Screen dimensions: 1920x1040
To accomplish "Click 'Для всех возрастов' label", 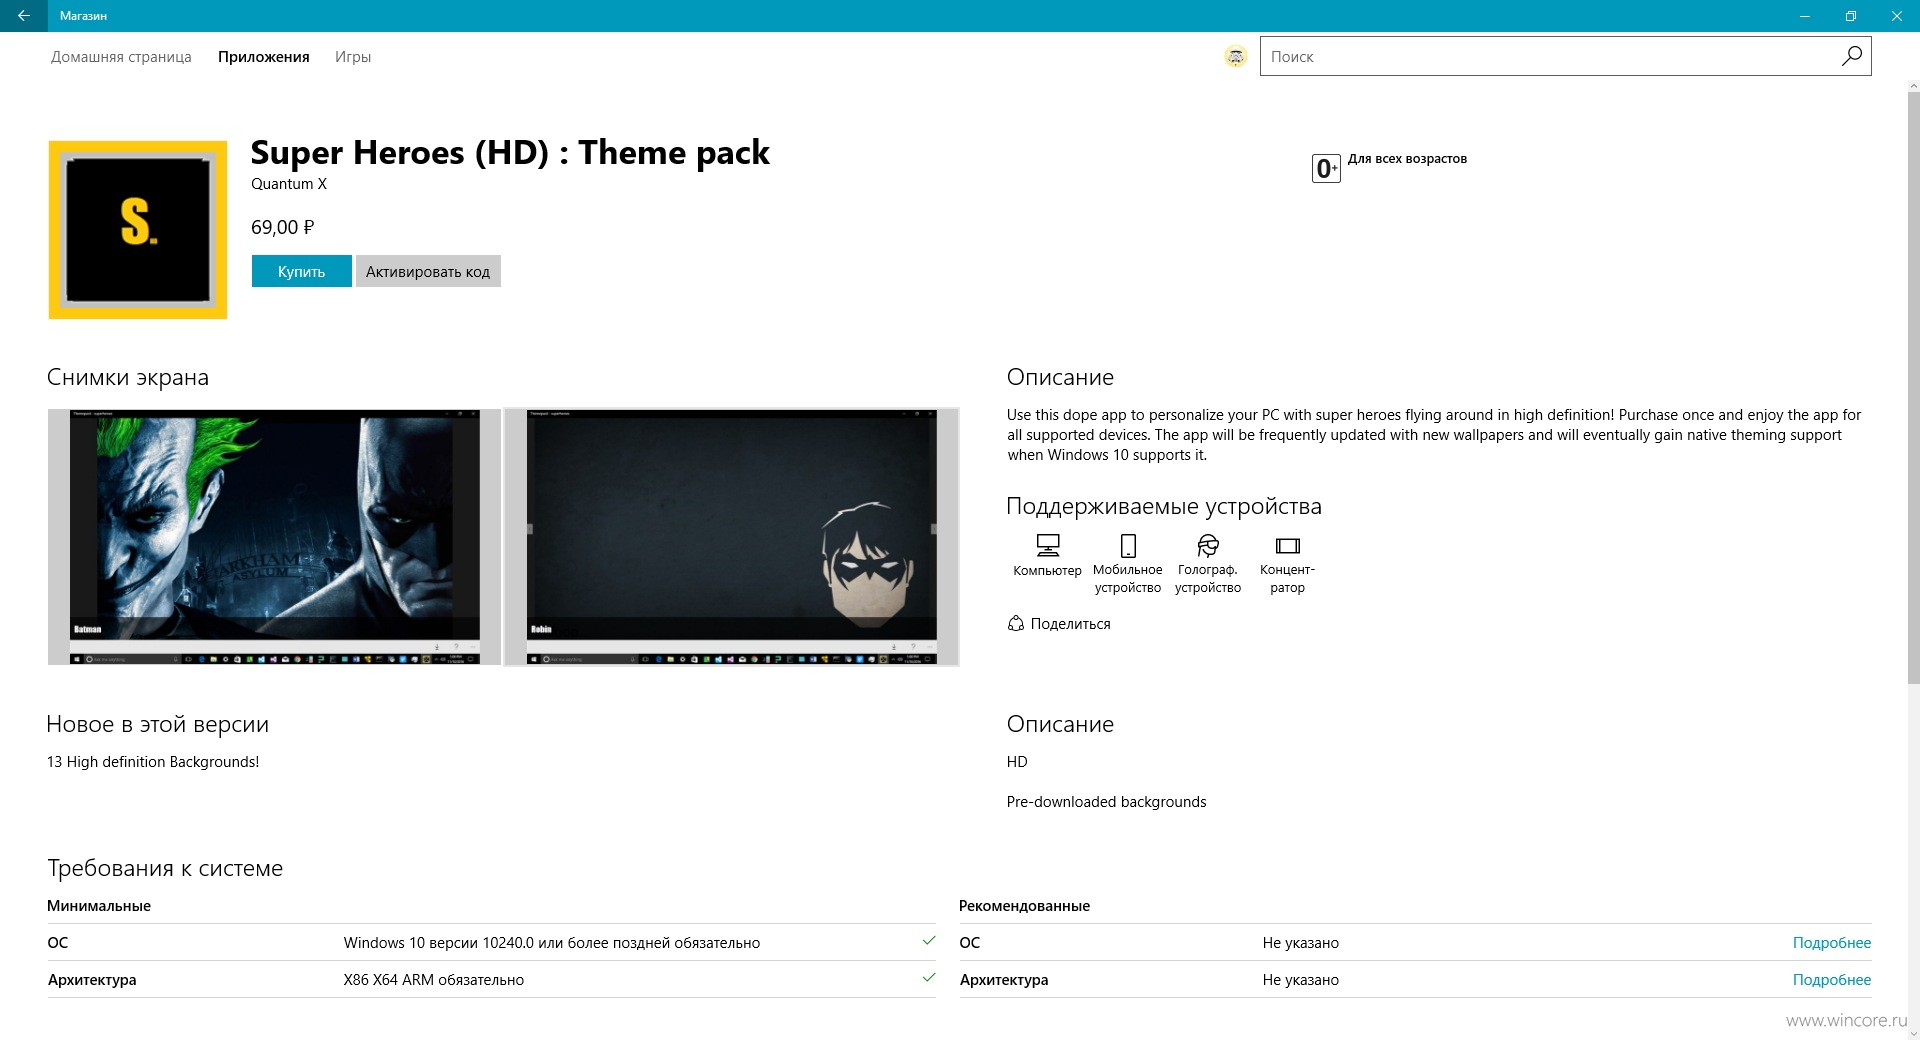I will (x=1407, y=158).
